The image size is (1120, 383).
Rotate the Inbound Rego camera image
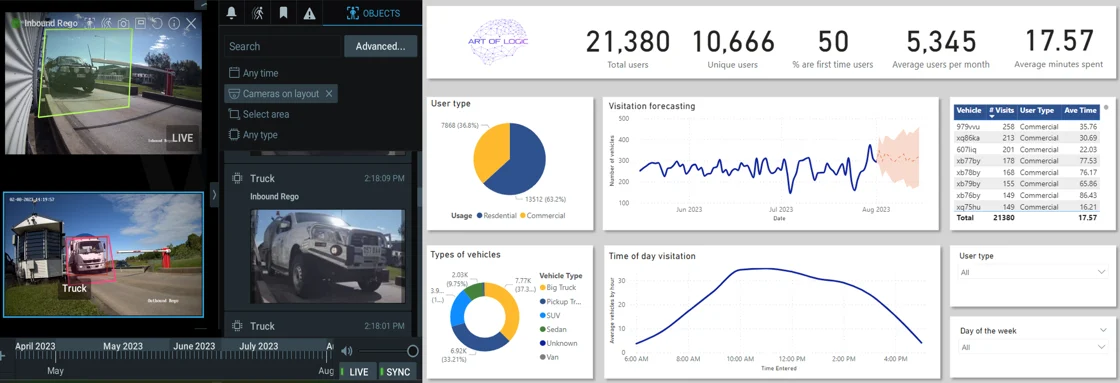click(x=156, y=24)
